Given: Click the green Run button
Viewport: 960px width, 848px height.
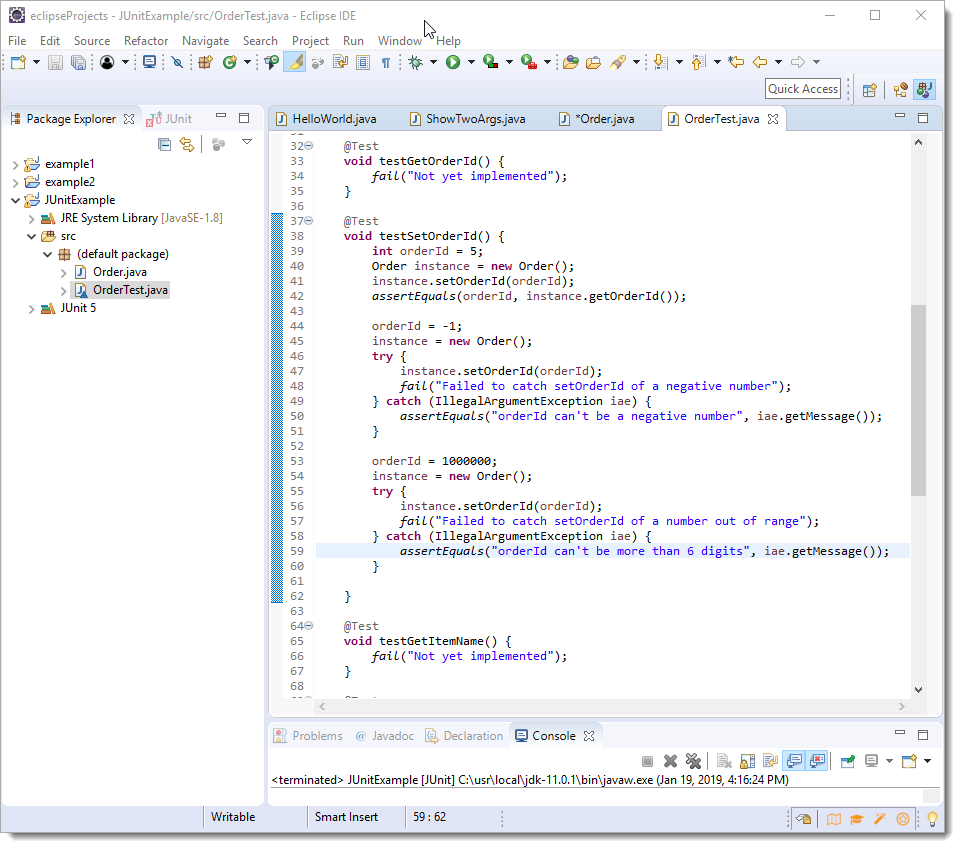Looking at the screenshot, I should tap(453, 62).
